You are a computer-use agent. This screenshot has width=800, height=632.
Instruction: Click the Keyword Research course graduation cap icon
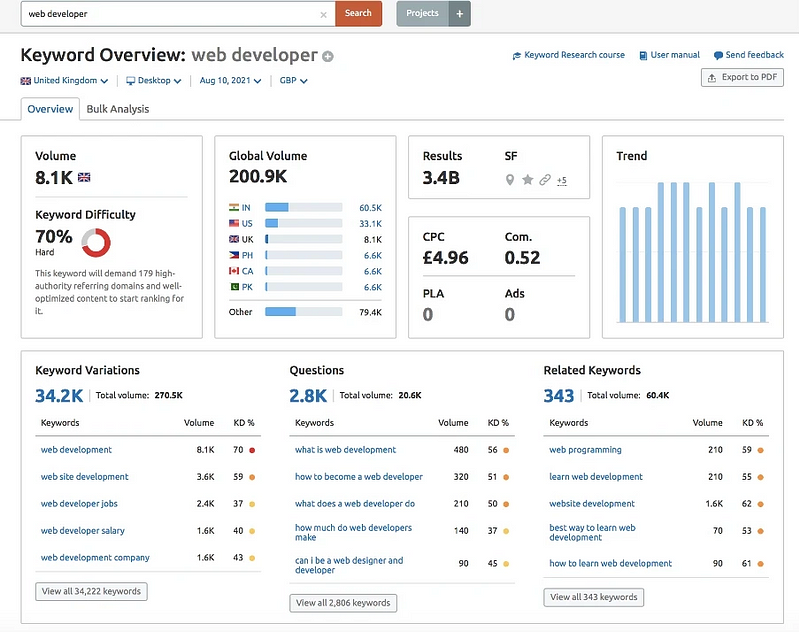517,55
